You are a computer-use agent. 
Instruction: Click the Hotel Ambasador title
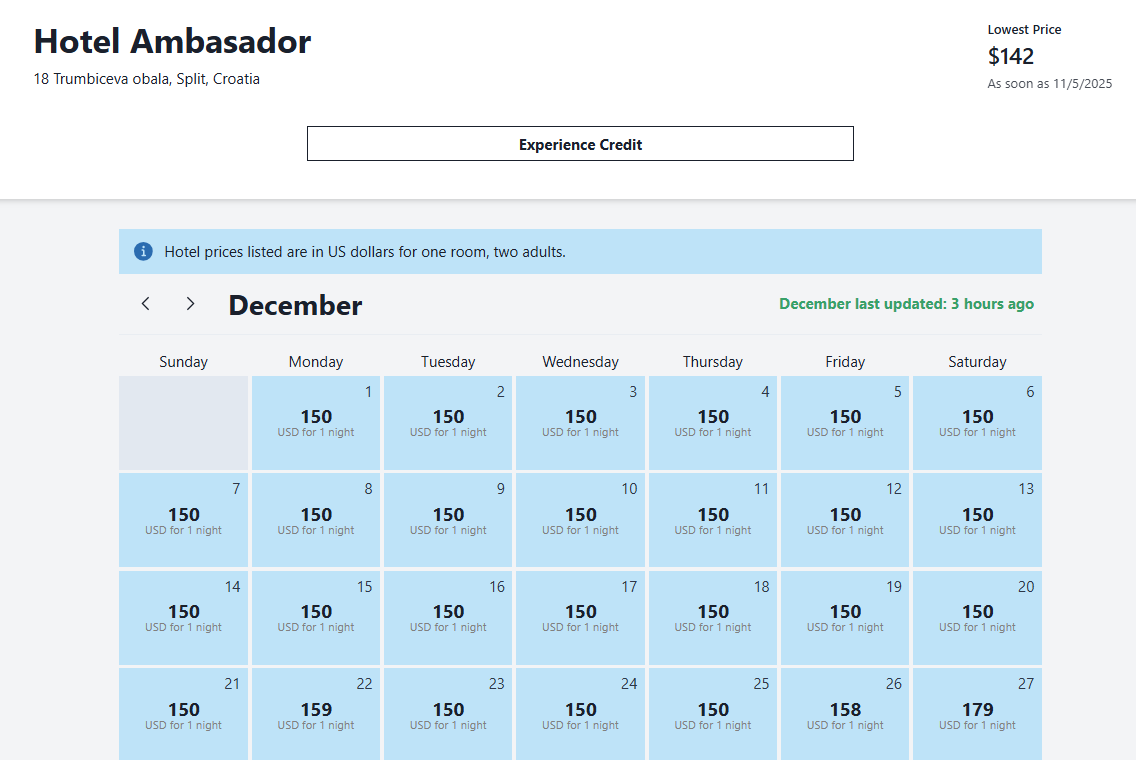172,41
